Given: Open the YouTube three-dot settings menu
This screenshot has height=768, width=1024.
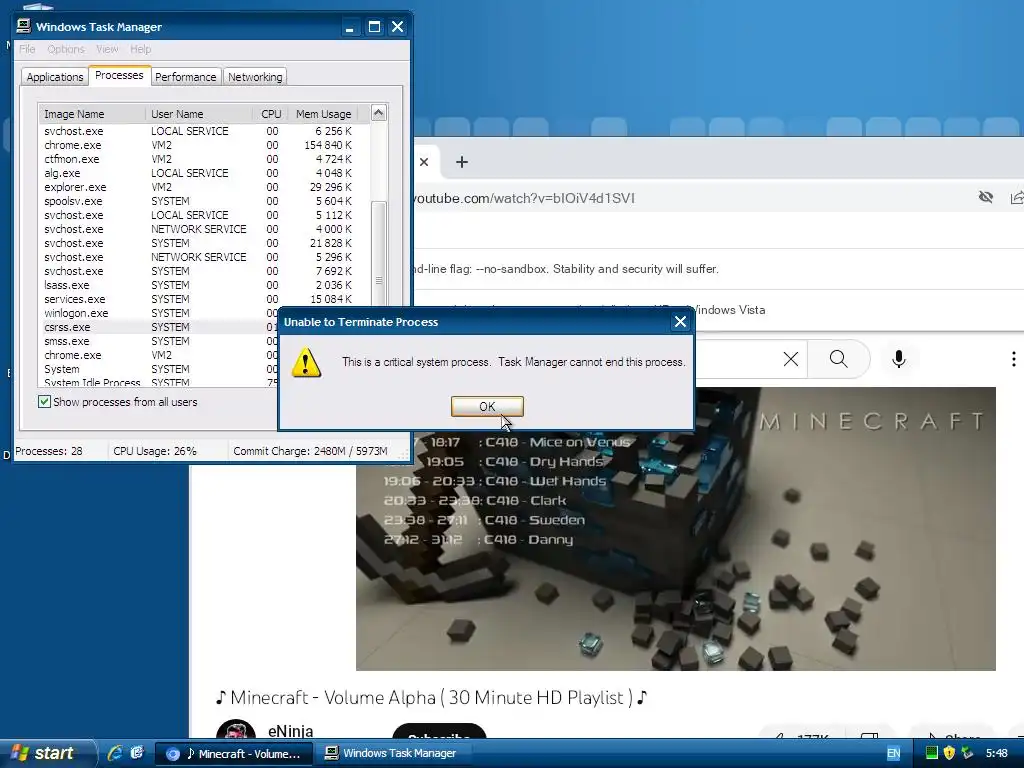Looking at the screenshot, I should click(1013, 359).
